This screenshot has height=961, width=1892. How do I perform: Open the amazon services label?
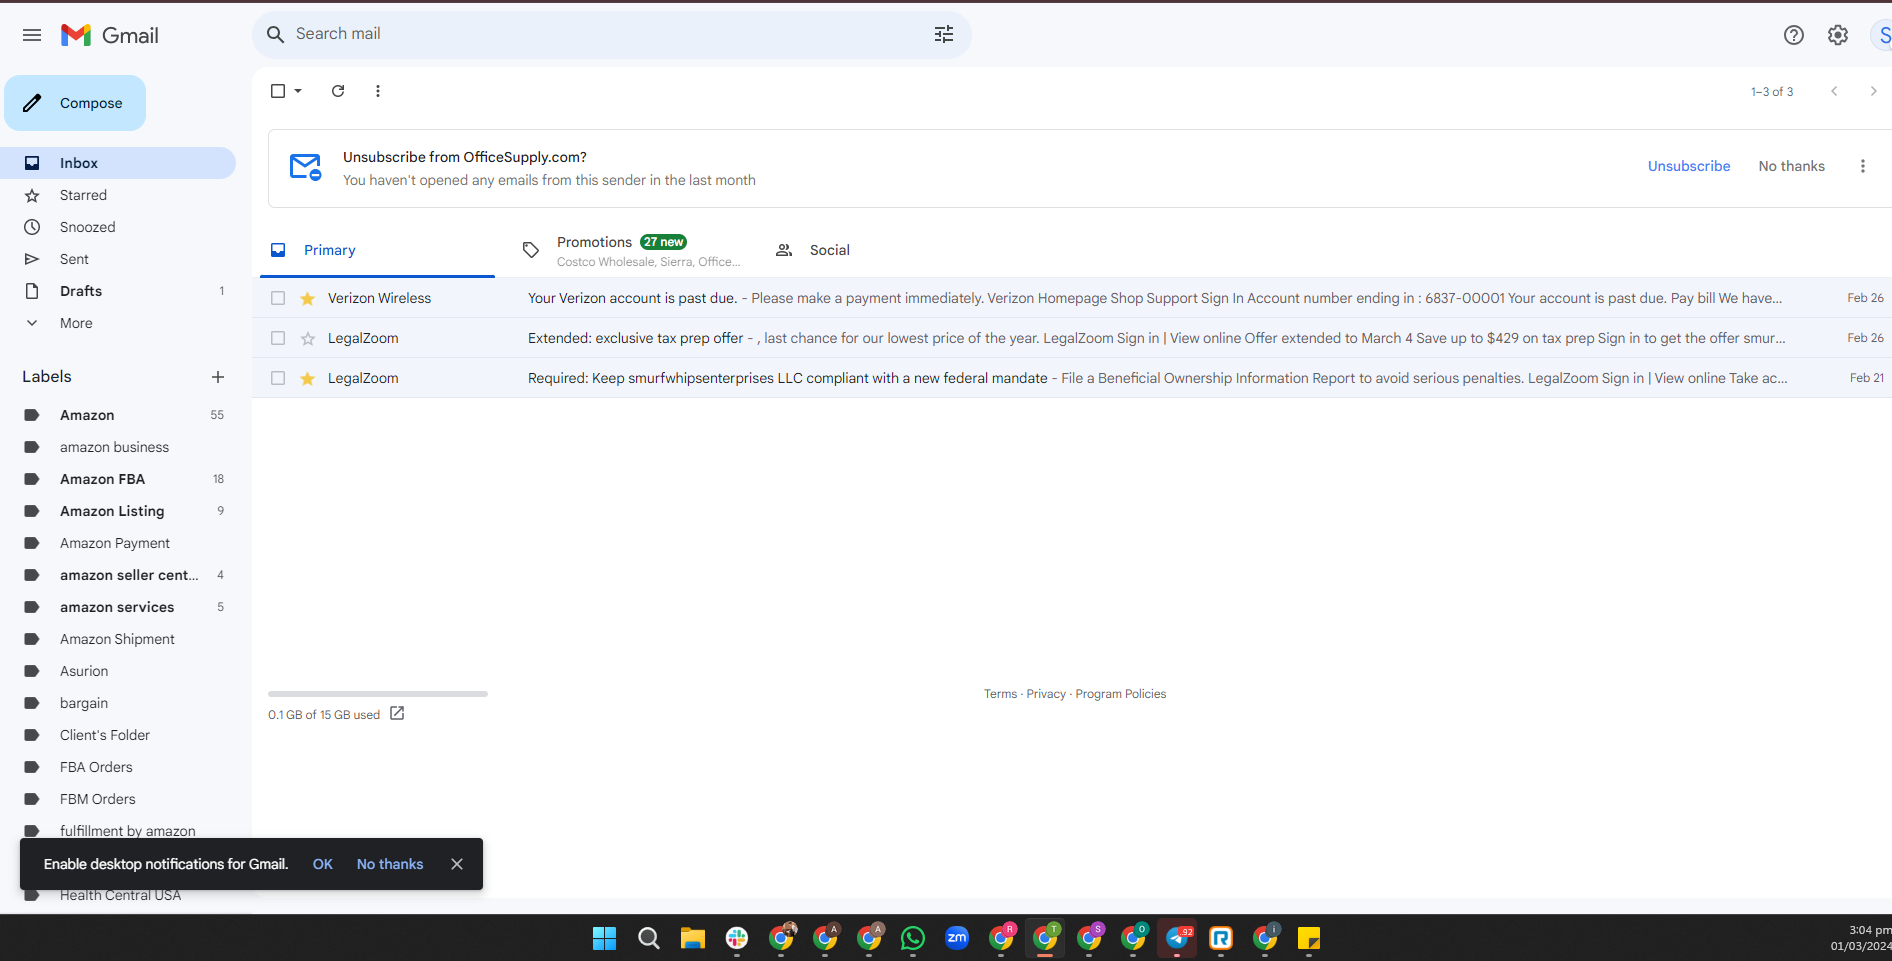[x=118, y=607]
